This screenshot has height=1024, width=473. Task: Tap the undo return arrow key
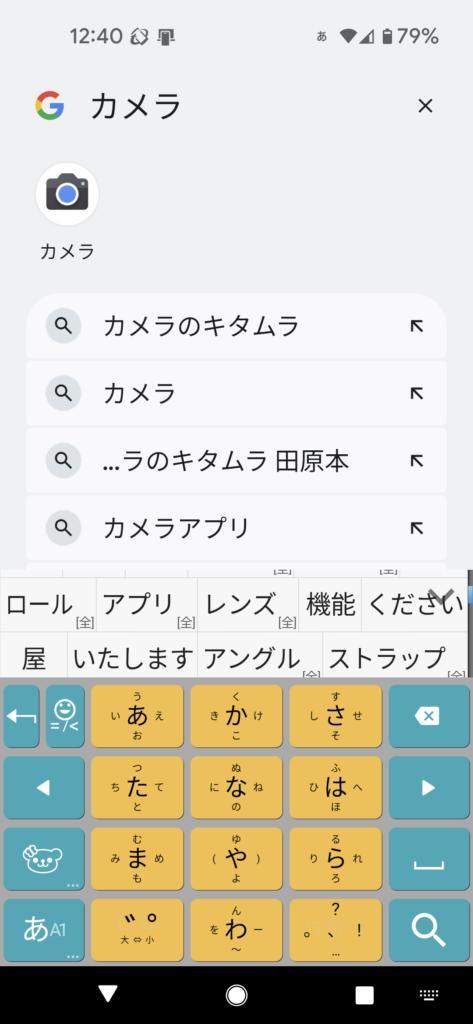pyautogui.click(x=22, y=716)
